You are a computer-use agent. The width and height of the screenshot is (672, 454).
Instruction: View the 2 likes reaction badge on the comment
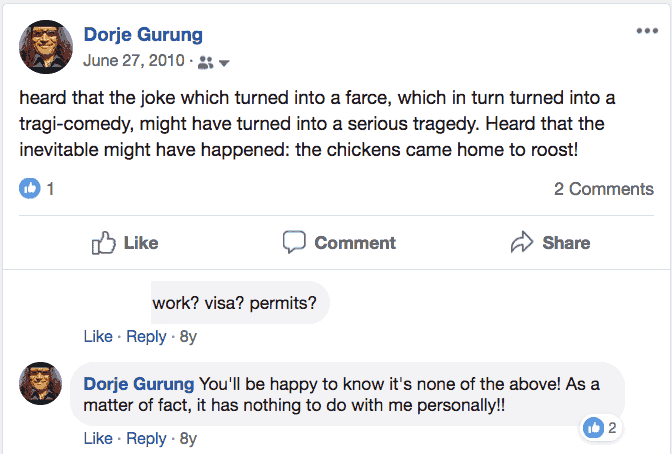coord(602,428)
